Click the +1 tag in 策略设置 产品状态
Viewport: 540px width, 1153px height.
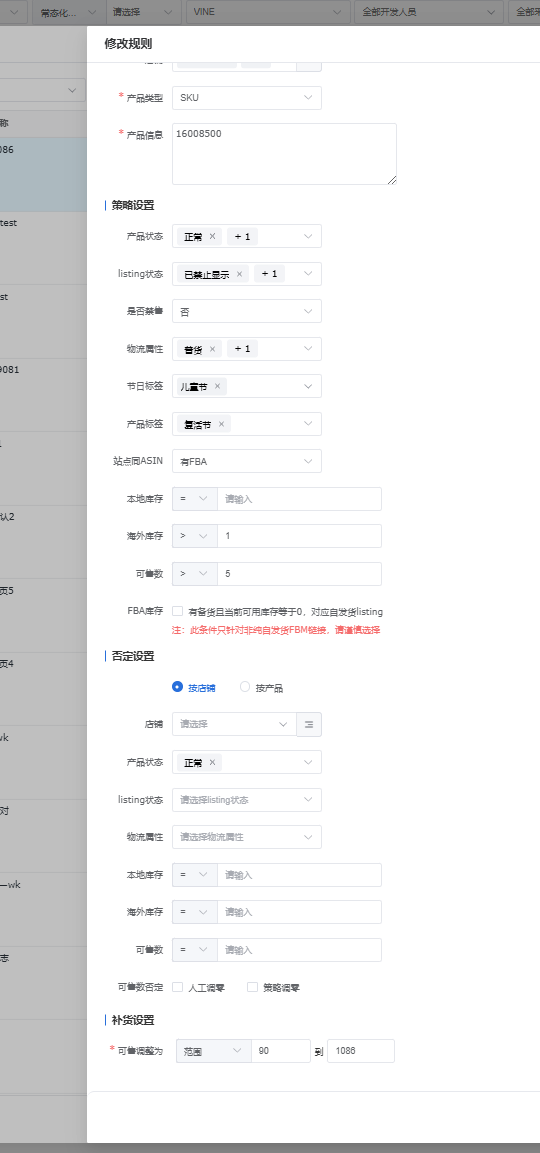tap(242, 237)
